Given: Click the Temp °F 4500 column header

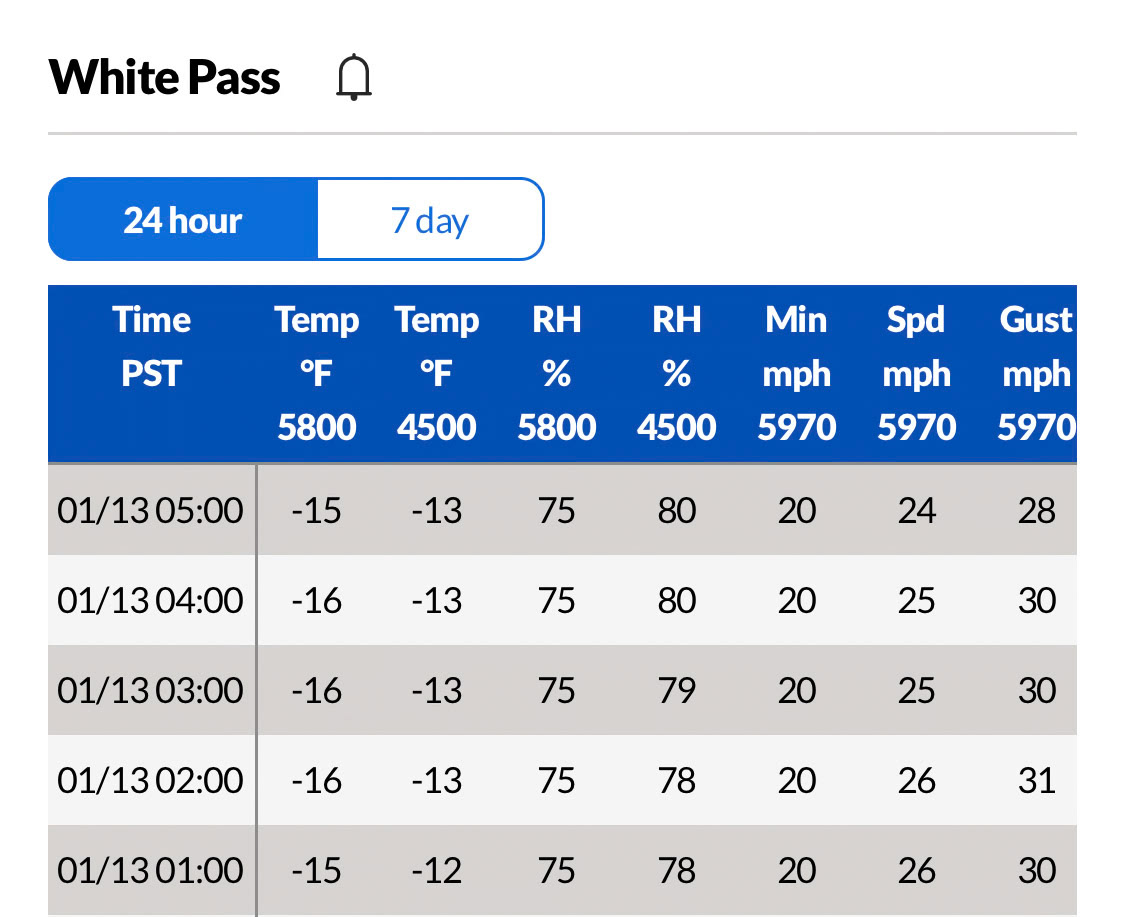Looking at the screenshot, I should (x=436, y=373).
